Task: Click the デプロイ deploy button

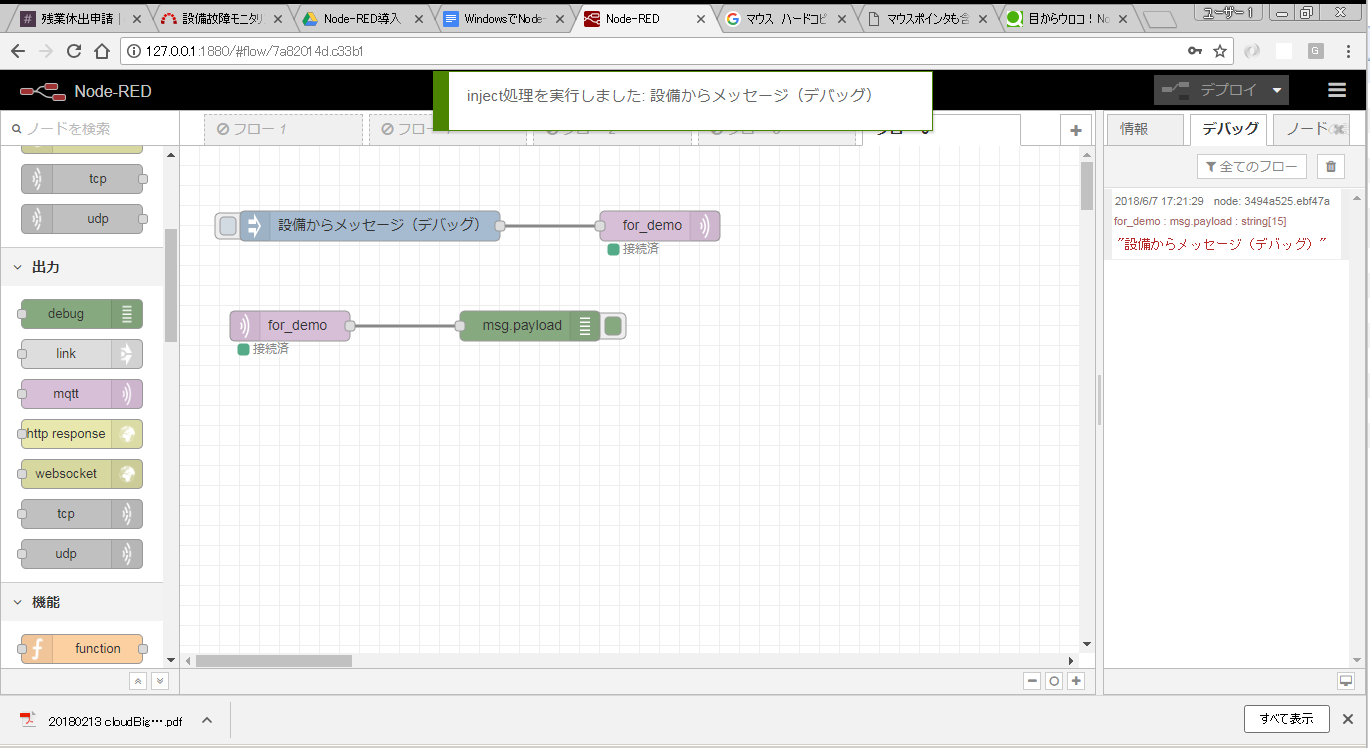Action: coord(1210,90)
